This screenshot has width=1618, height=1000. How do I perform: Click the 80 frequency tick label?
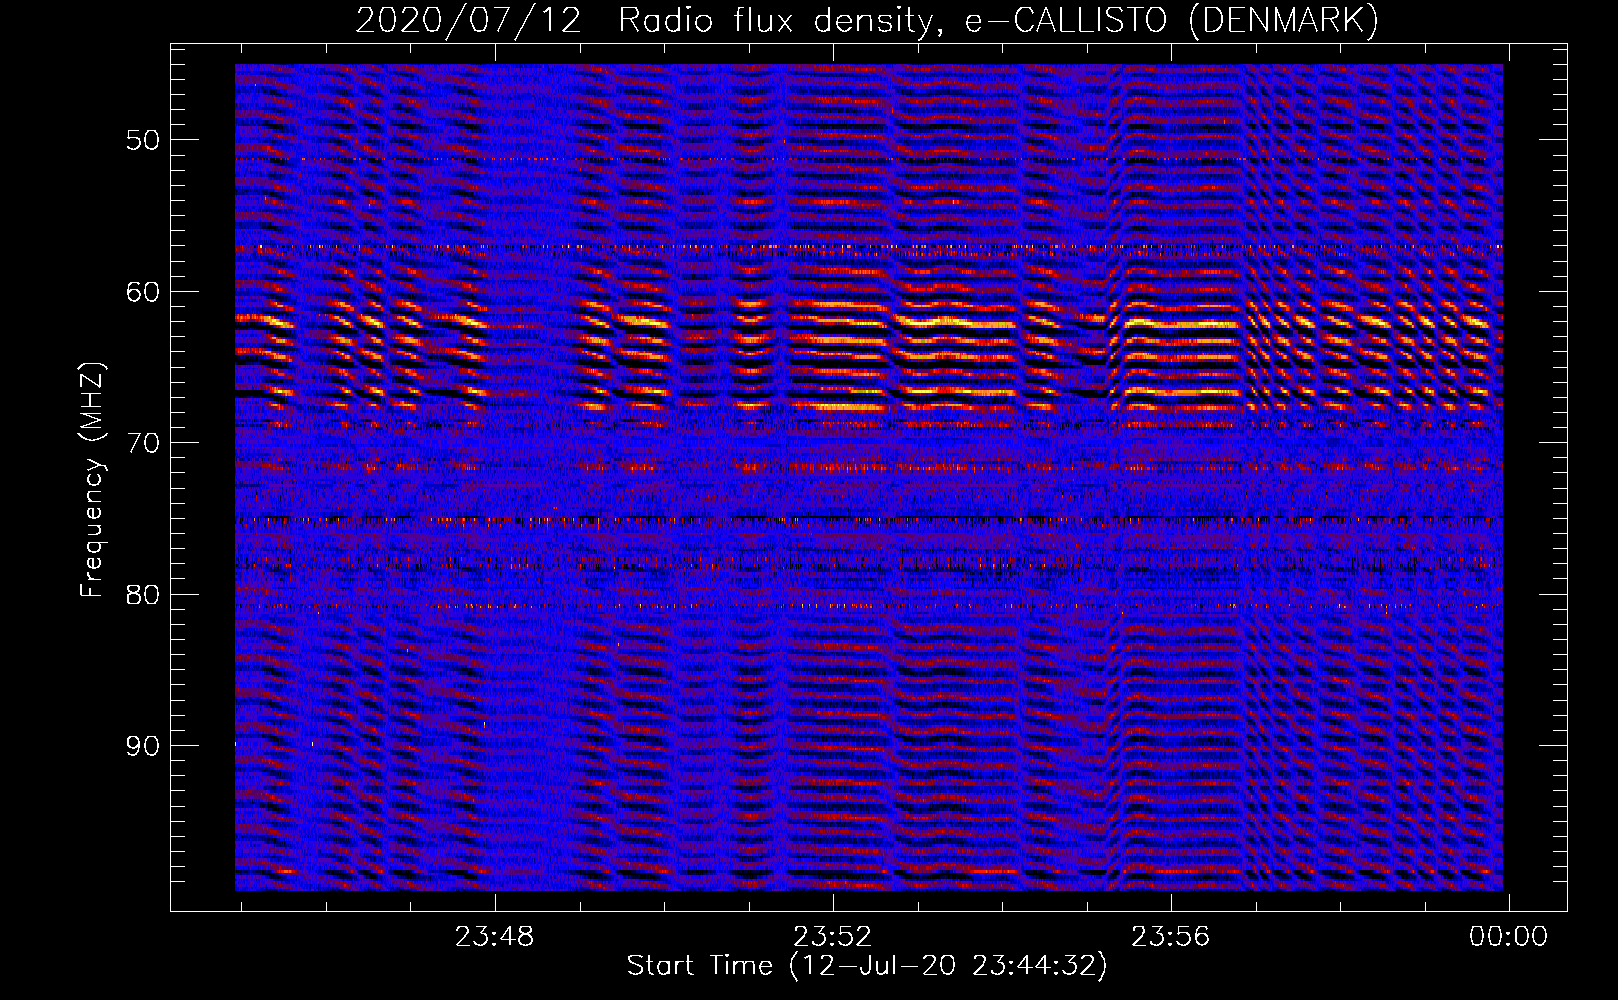click(x=143, y=595)
